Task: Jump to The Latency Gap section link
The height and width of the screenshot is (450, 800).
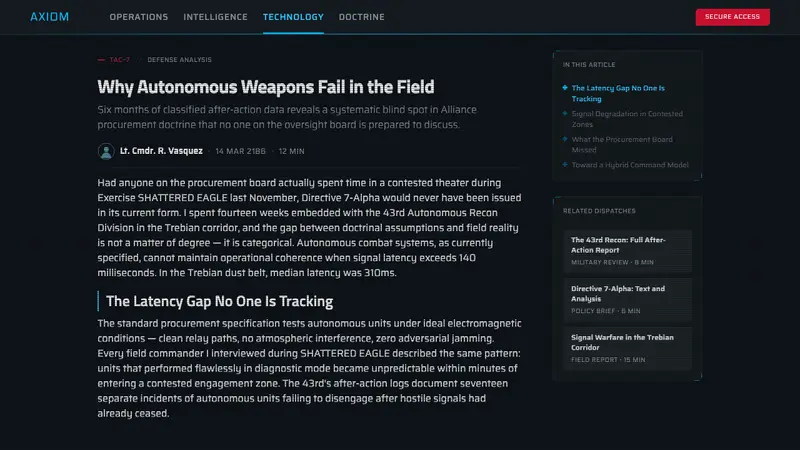Action: [x=618, y=93]
